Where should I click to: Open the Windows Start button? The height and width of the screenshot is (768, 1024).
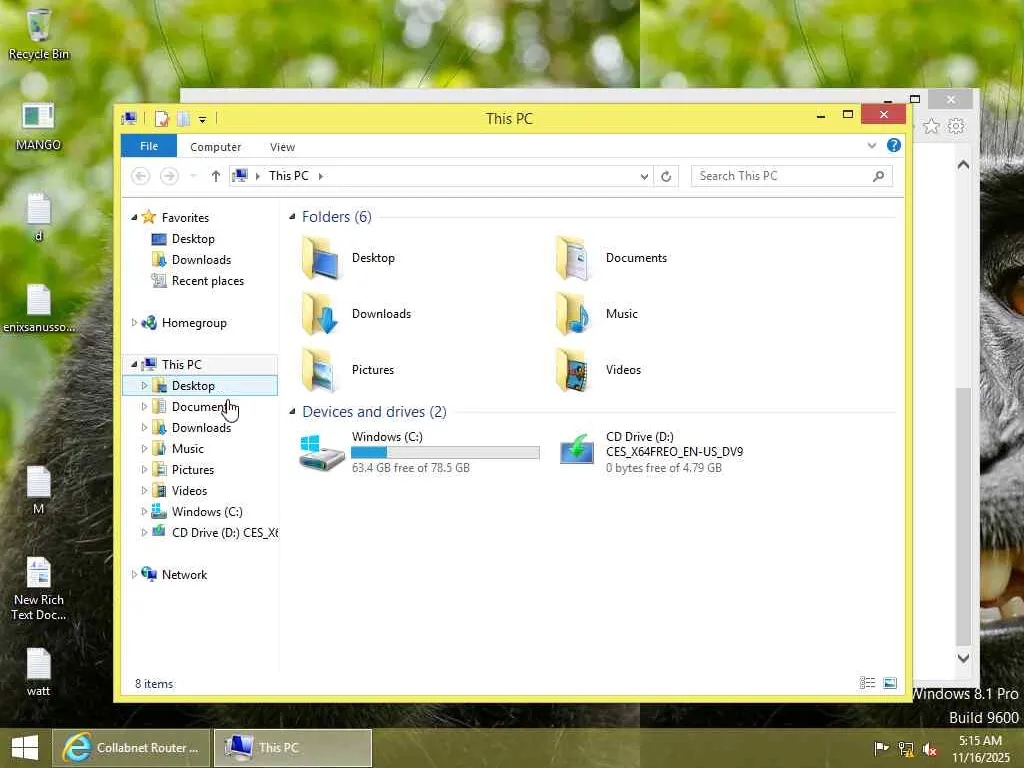click(25, 748)
